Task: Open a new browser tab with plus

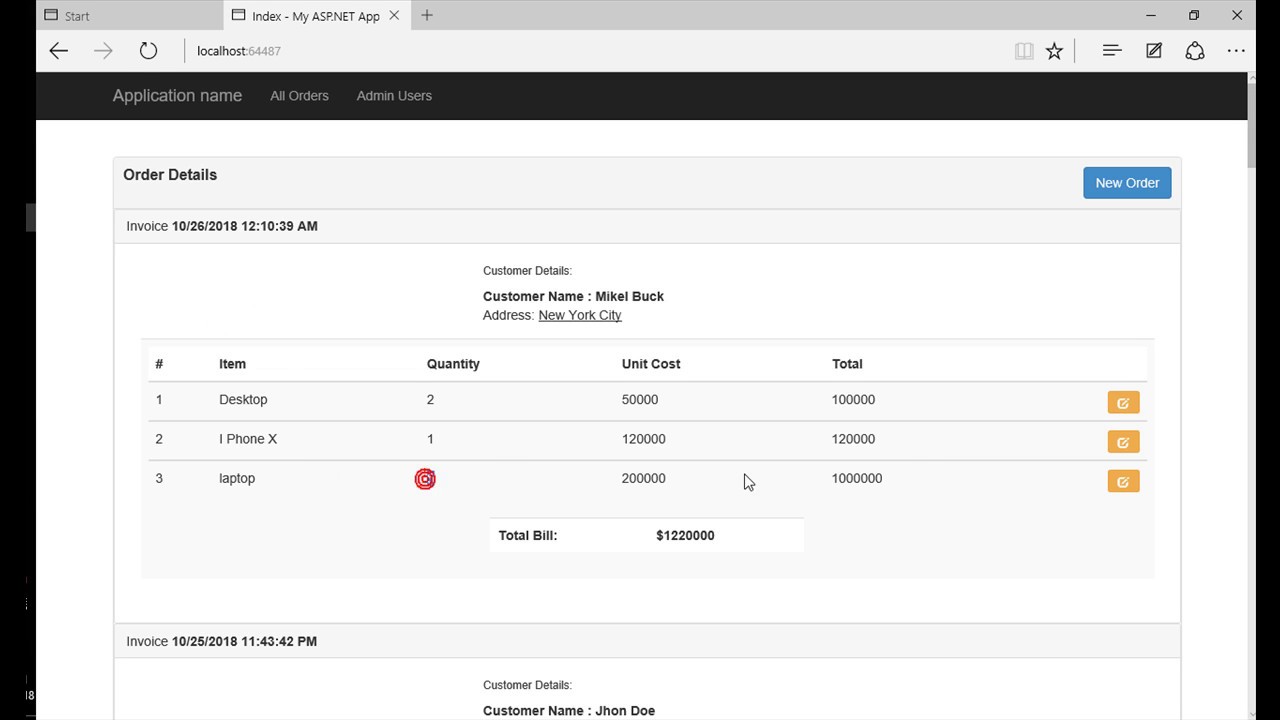Action: (x=427, y=15)
